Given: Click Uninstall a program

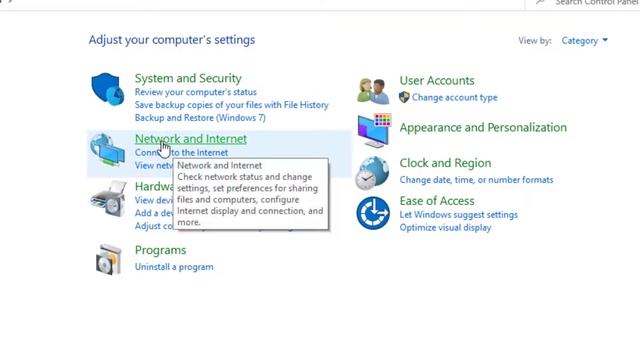Looking at the screenshot, I should (174, 267).
